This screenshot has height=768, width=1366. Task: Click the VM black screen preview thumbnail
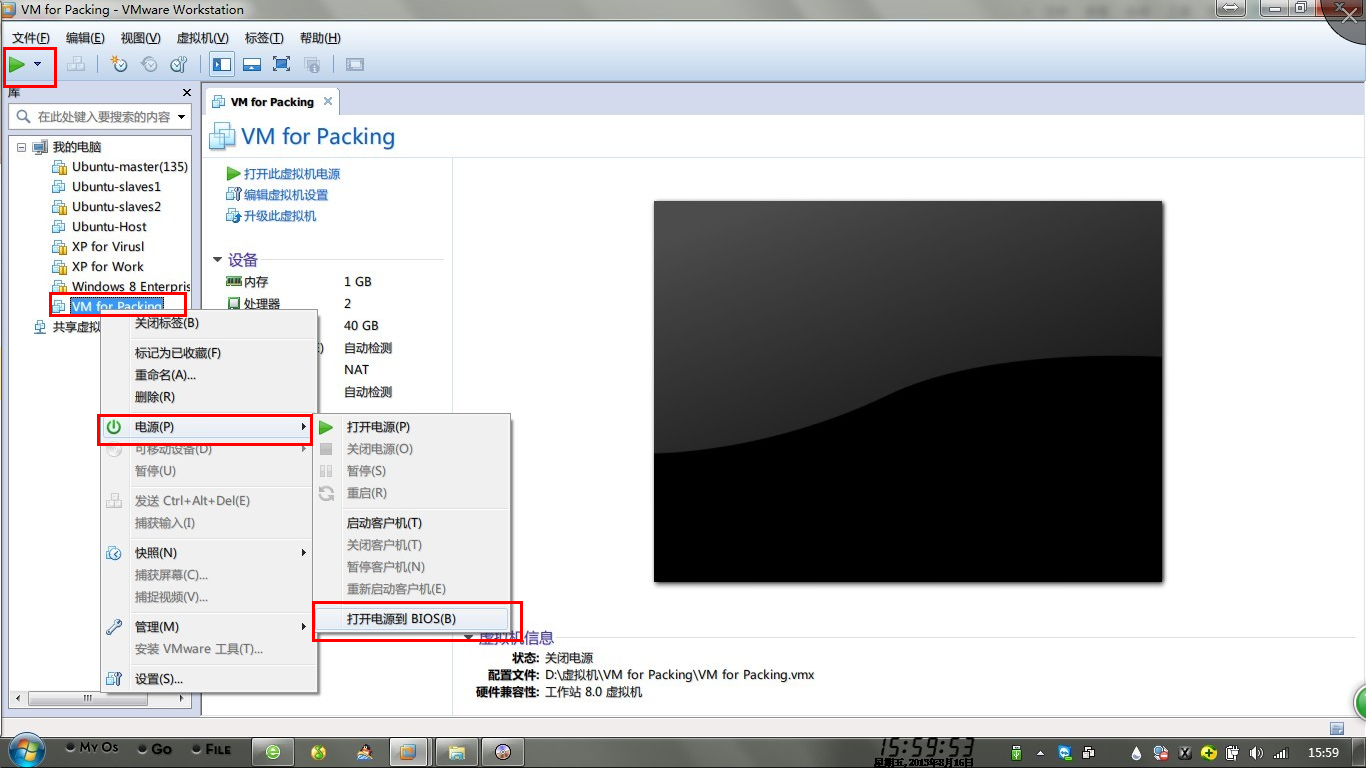click(908, 391)
